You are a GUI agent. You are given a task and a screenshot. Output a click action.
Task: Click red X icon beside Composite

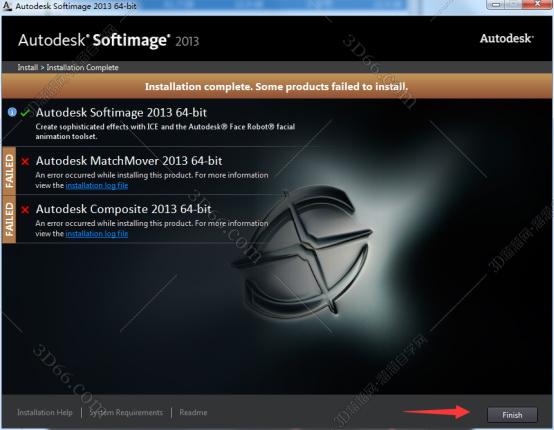(25, 210)
